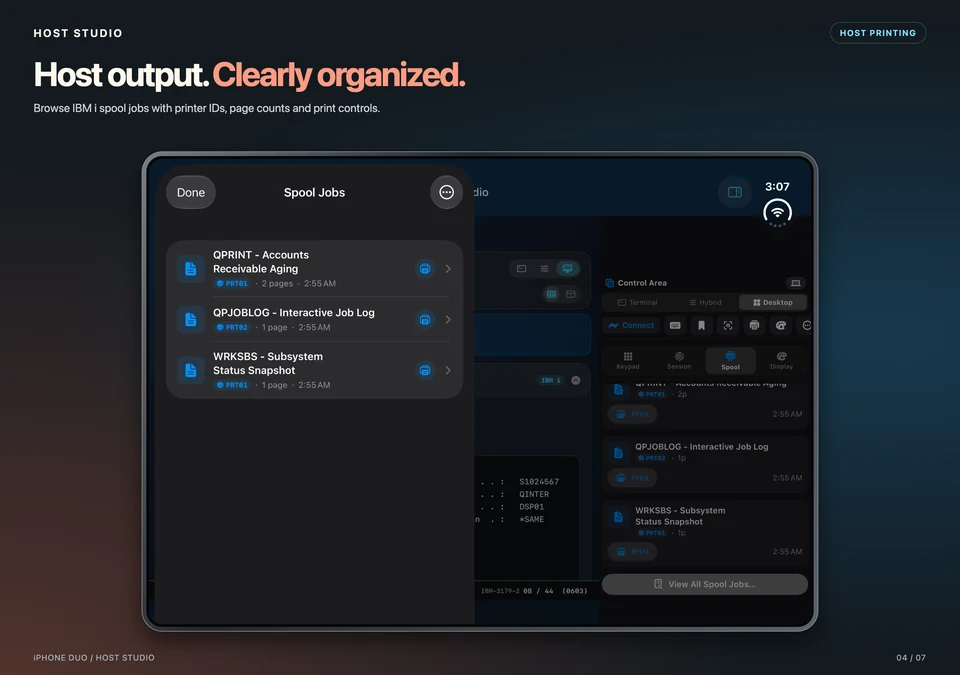Viewport: 960px width, 675px height.
Task: Toggle the sidebar panel button beside the clock
Action: click(735, 192)
